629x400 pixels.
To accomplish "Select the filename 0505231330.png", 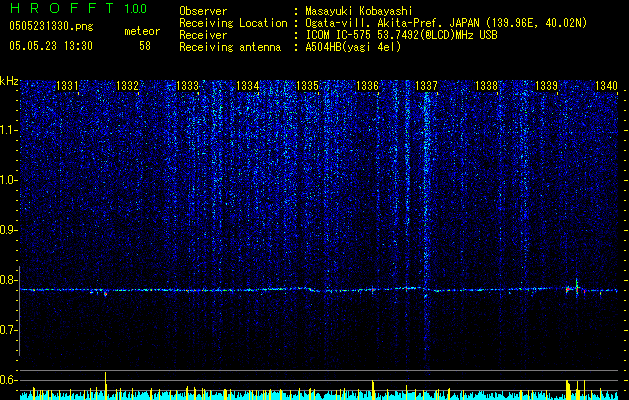I will point(51,26).
